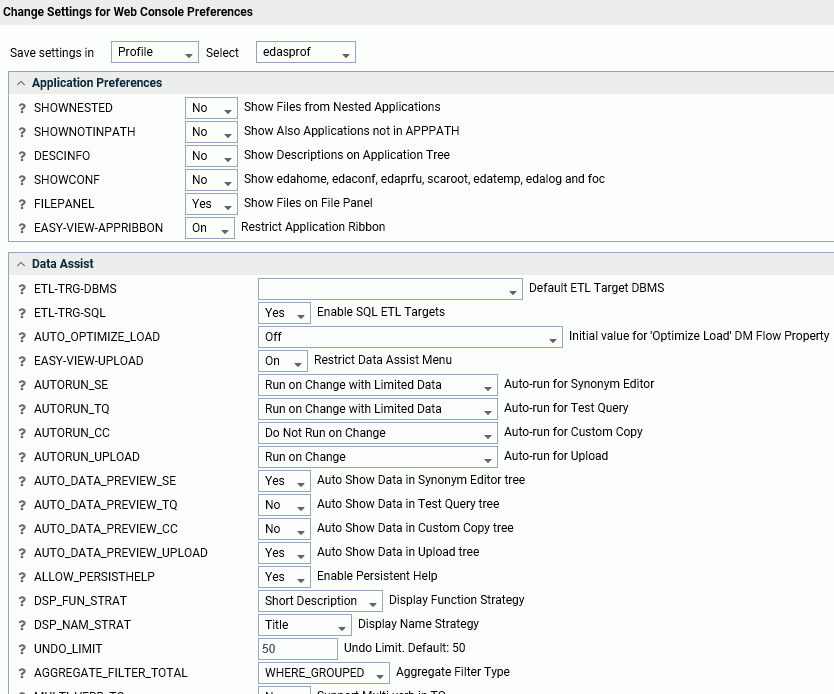This screenshot has width=834, height=694.
Task: Open the EASY-VIEW-APPRIBBON On dropdown
Action: click(x=210, y=228)
